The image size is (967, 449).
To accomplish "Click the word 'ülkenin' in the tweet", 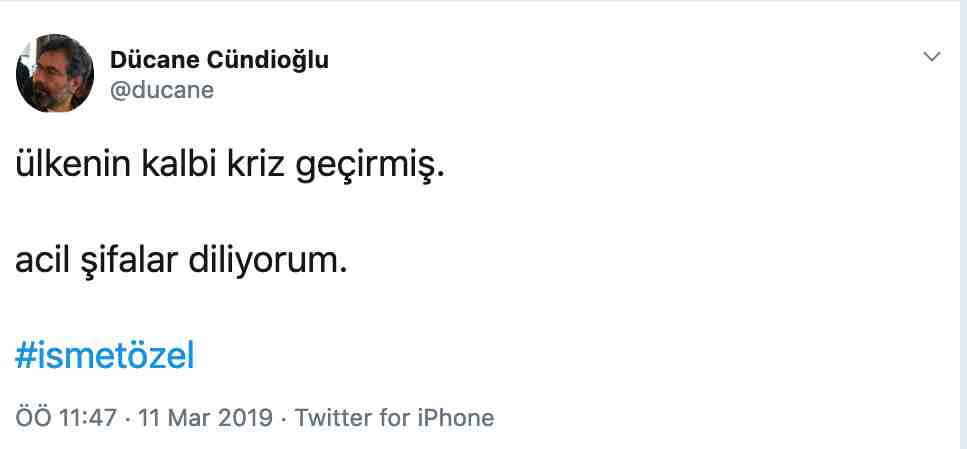I will point(73,167).
